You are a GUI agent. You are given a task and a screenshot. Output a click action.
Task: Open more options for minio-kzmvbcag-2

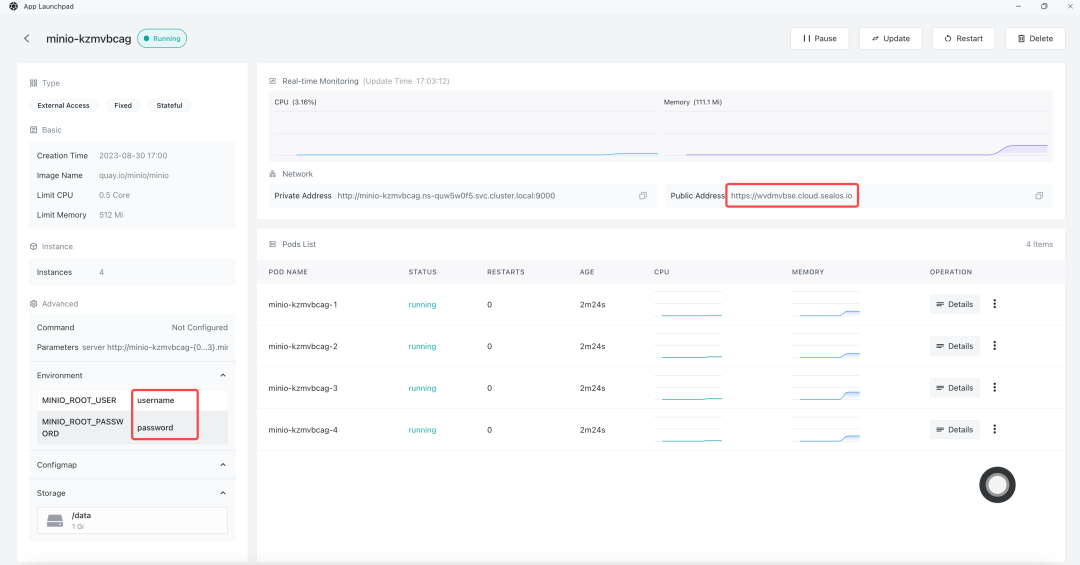(x=995, y=346)
